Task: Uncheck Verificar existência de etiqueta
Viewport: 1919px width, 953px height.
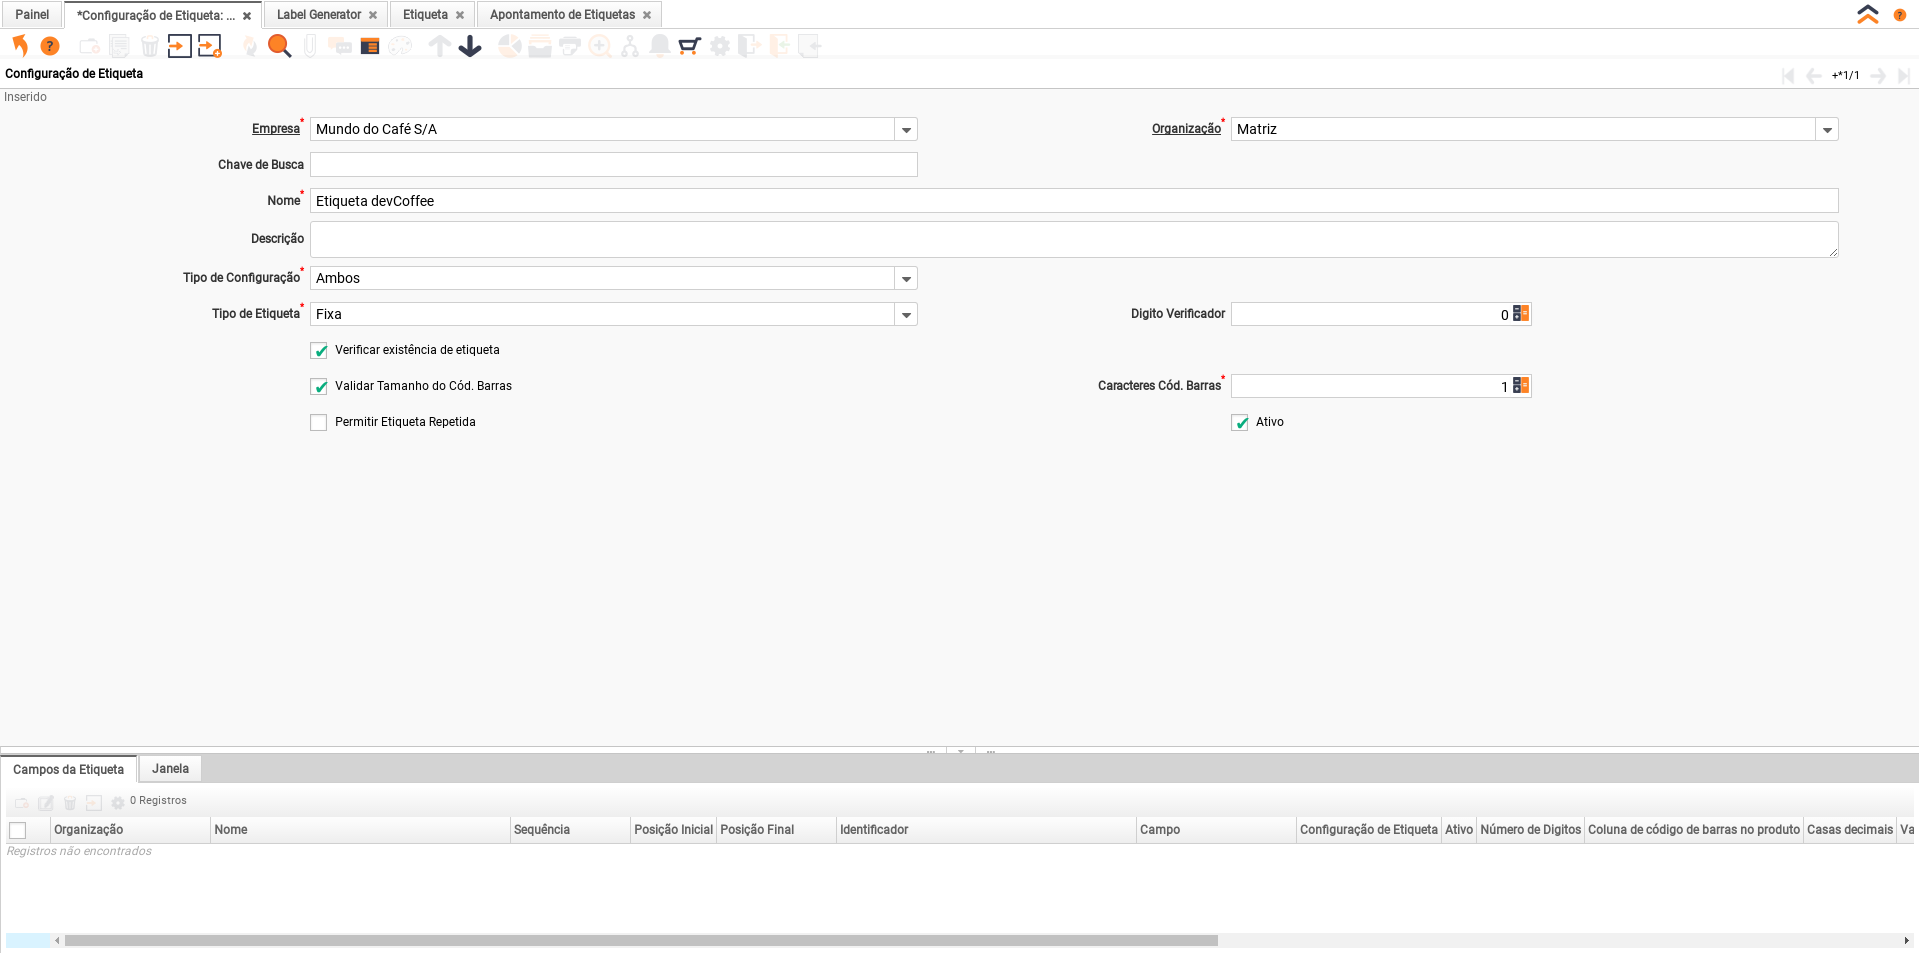Action: click(x=319, y=351)
